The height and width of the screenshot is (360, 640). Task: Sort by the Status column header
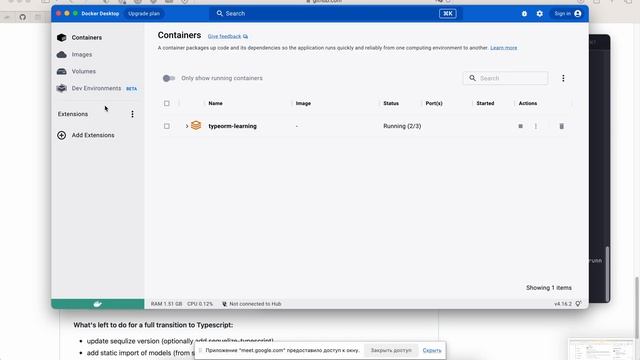click(x=391, y=103)
